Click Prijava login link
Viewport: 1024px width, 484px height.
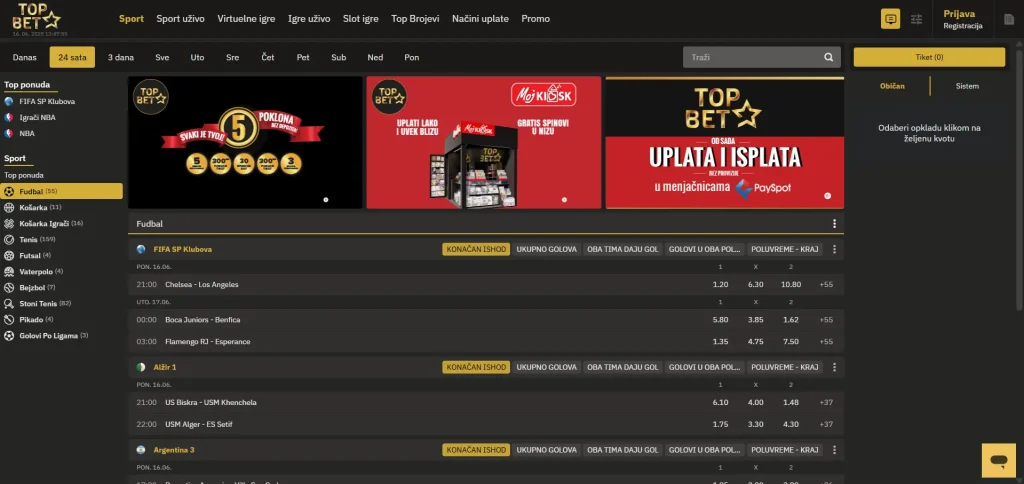(x=959, y=14)
